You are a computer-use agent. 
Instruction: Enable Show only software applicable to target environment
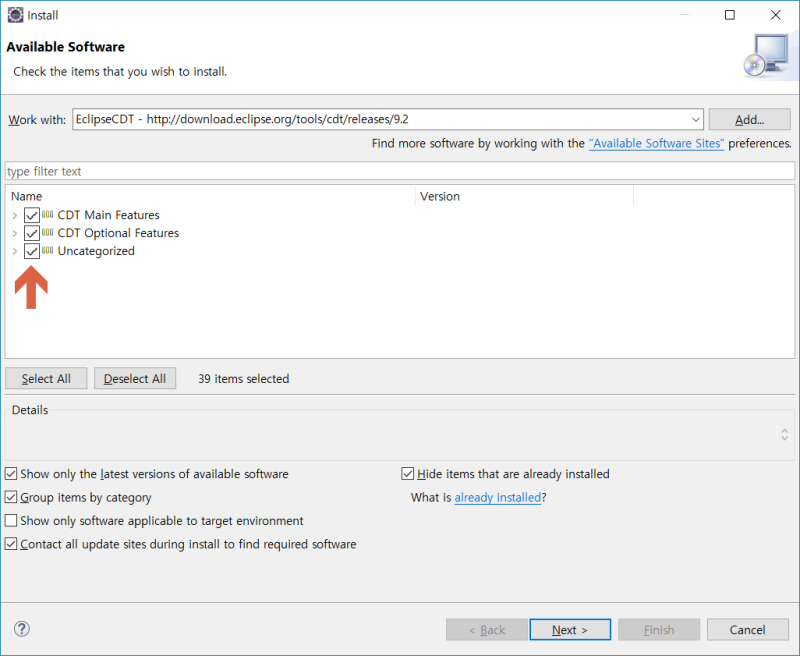point(11,520)
